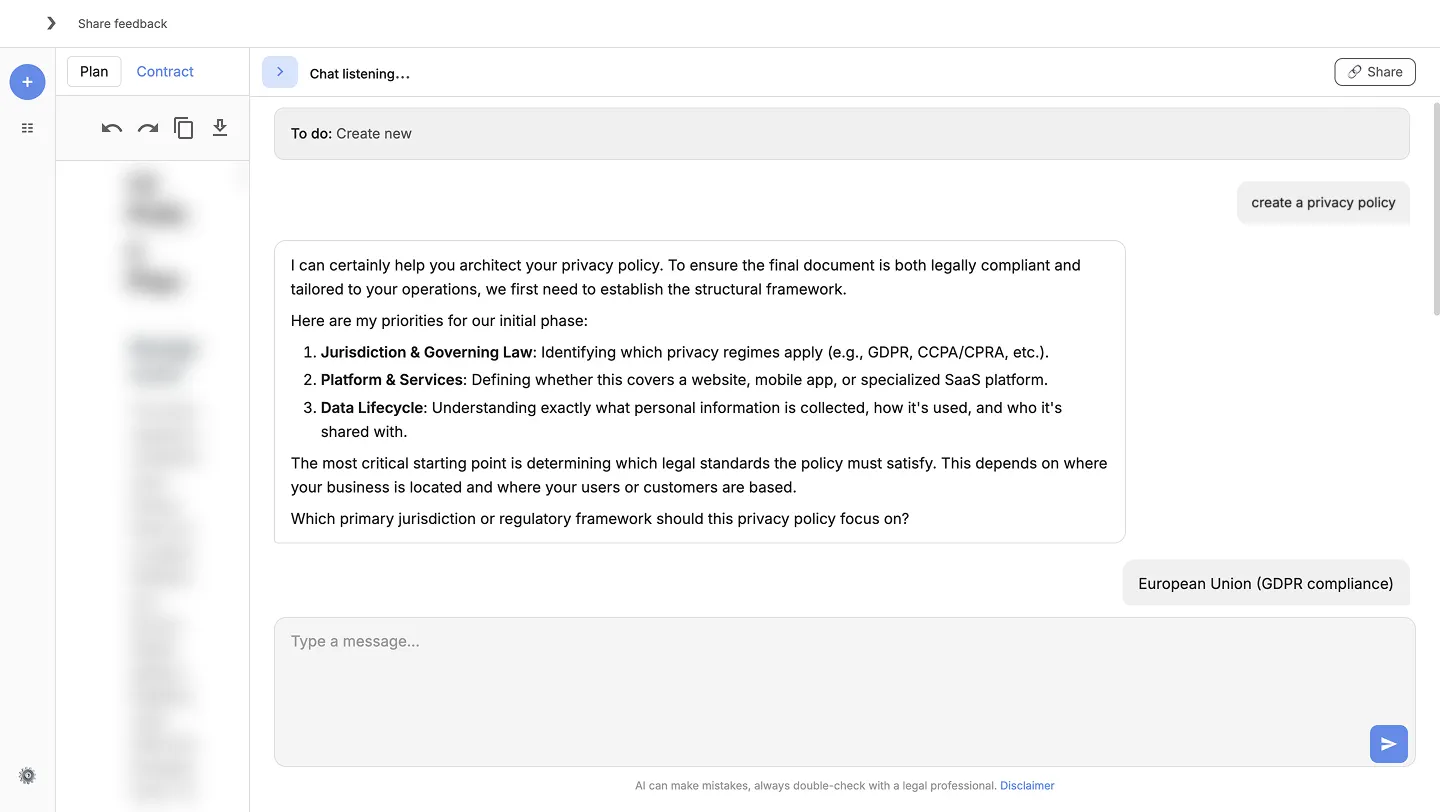Click 'Which primary jurisdiction' question text
This screenshot has width=1440, height=812.
[x=600, y=519]
